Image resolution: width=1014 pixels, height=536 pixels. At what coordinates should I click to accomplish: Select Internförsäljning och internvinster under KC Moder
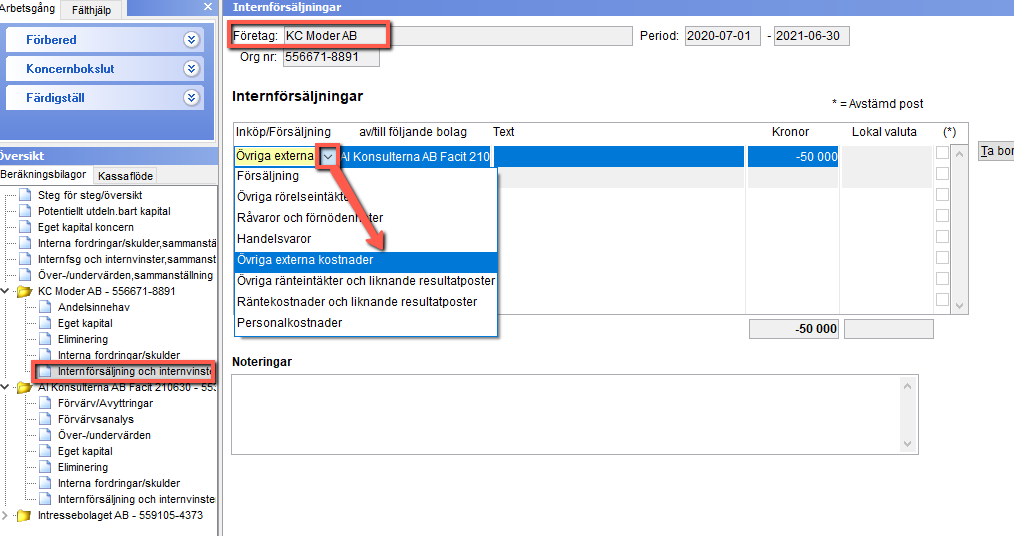coord(135,371)
